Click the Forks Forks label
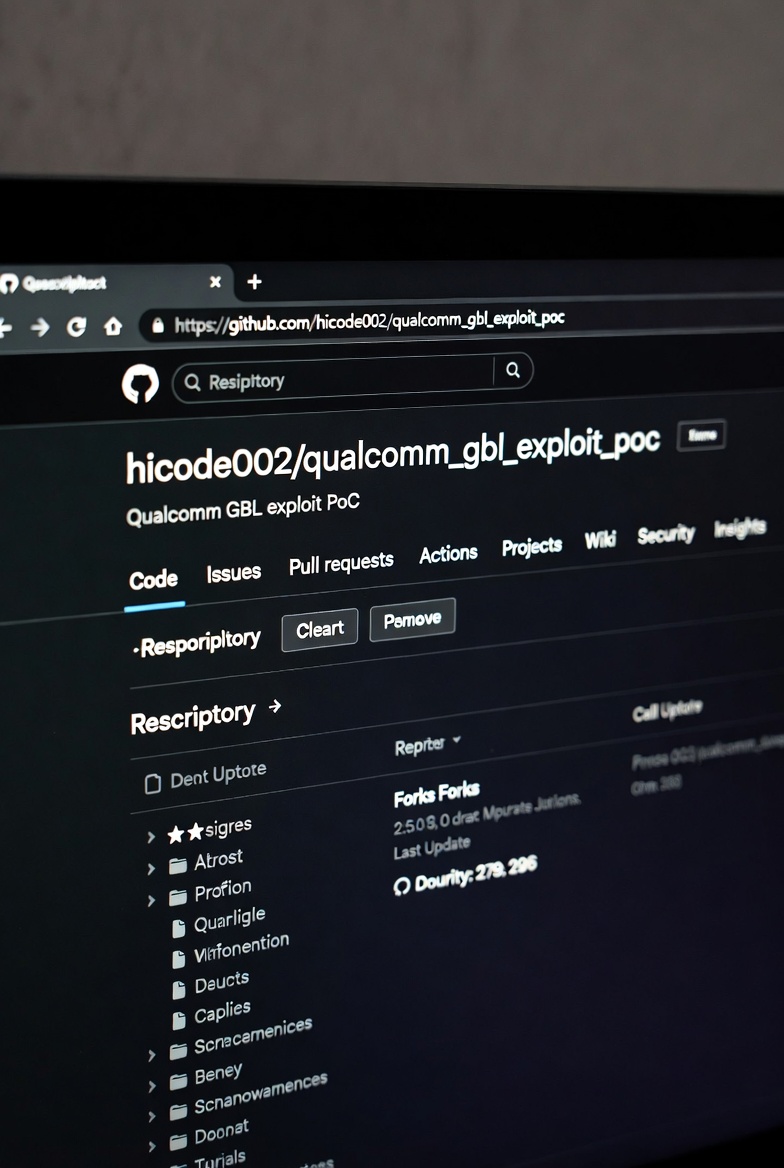784x1168 pixels. 436,796
